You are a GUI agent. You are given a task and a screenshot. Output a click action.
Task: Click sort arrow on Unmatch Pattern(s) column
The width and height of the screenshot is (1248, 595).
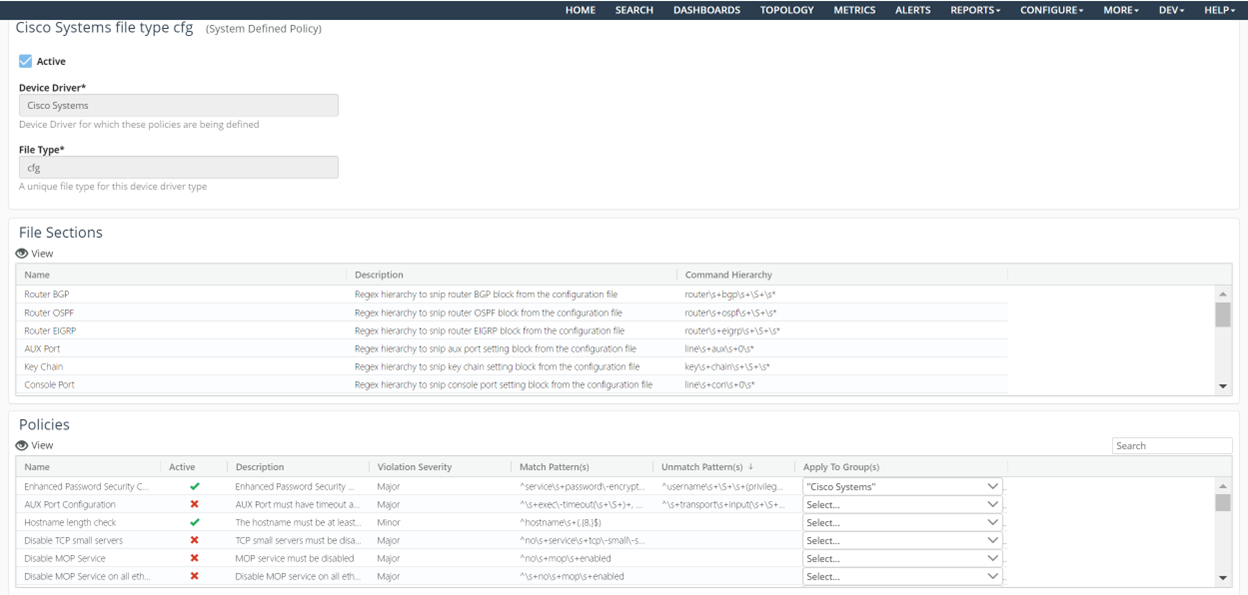[751, 467]
